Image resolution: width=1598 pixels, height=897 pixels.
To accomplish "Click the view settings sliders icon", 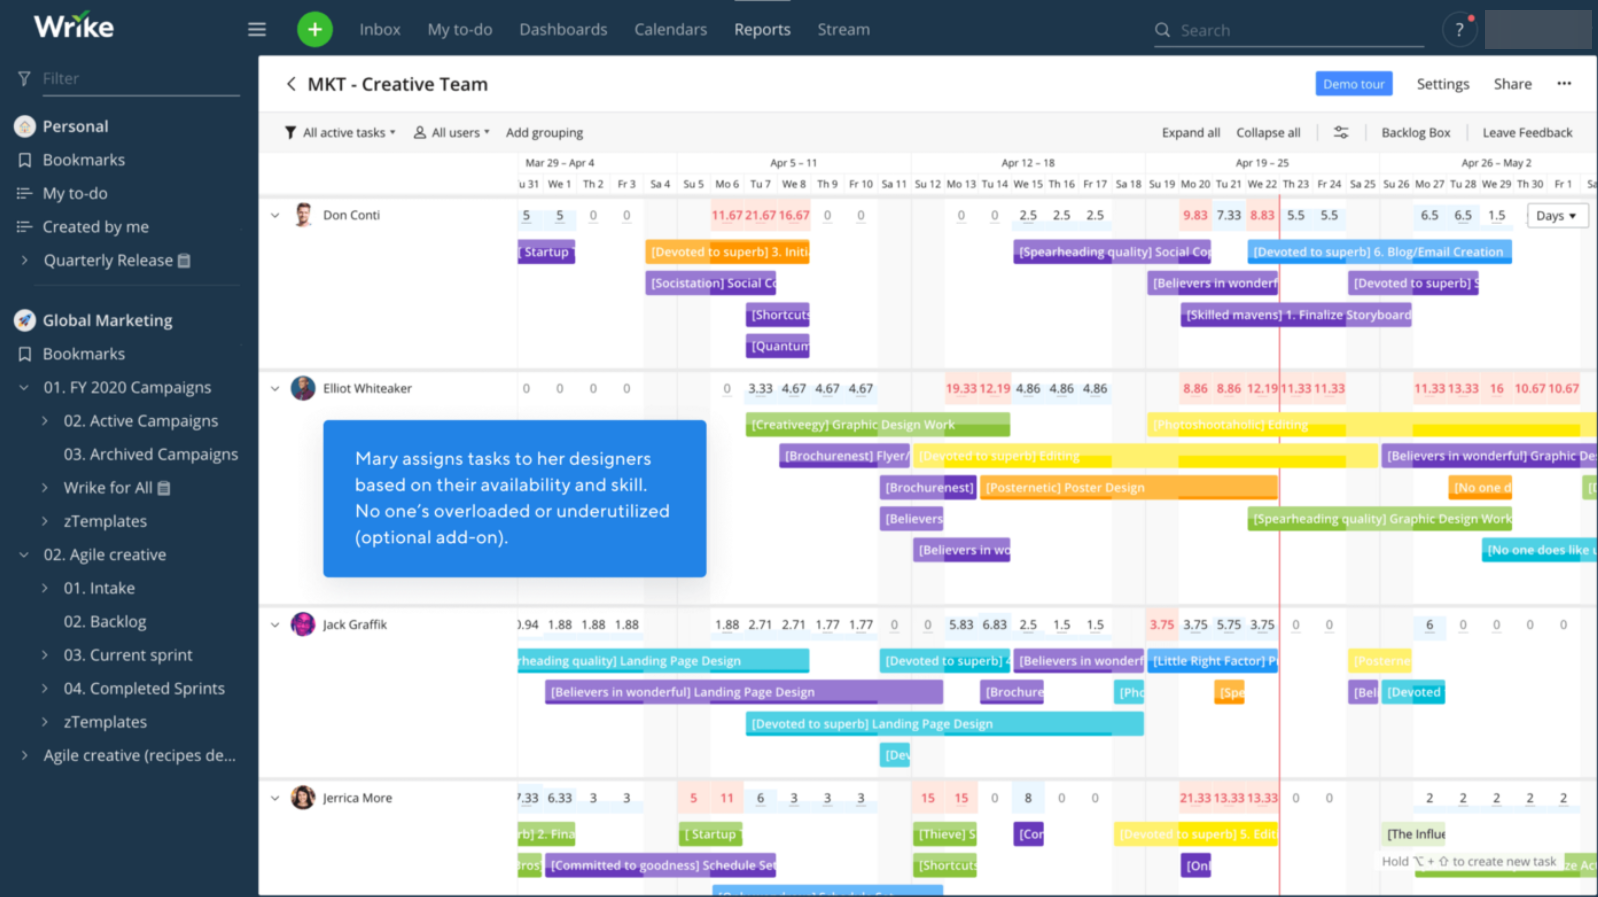I will tap(1341, 132).
